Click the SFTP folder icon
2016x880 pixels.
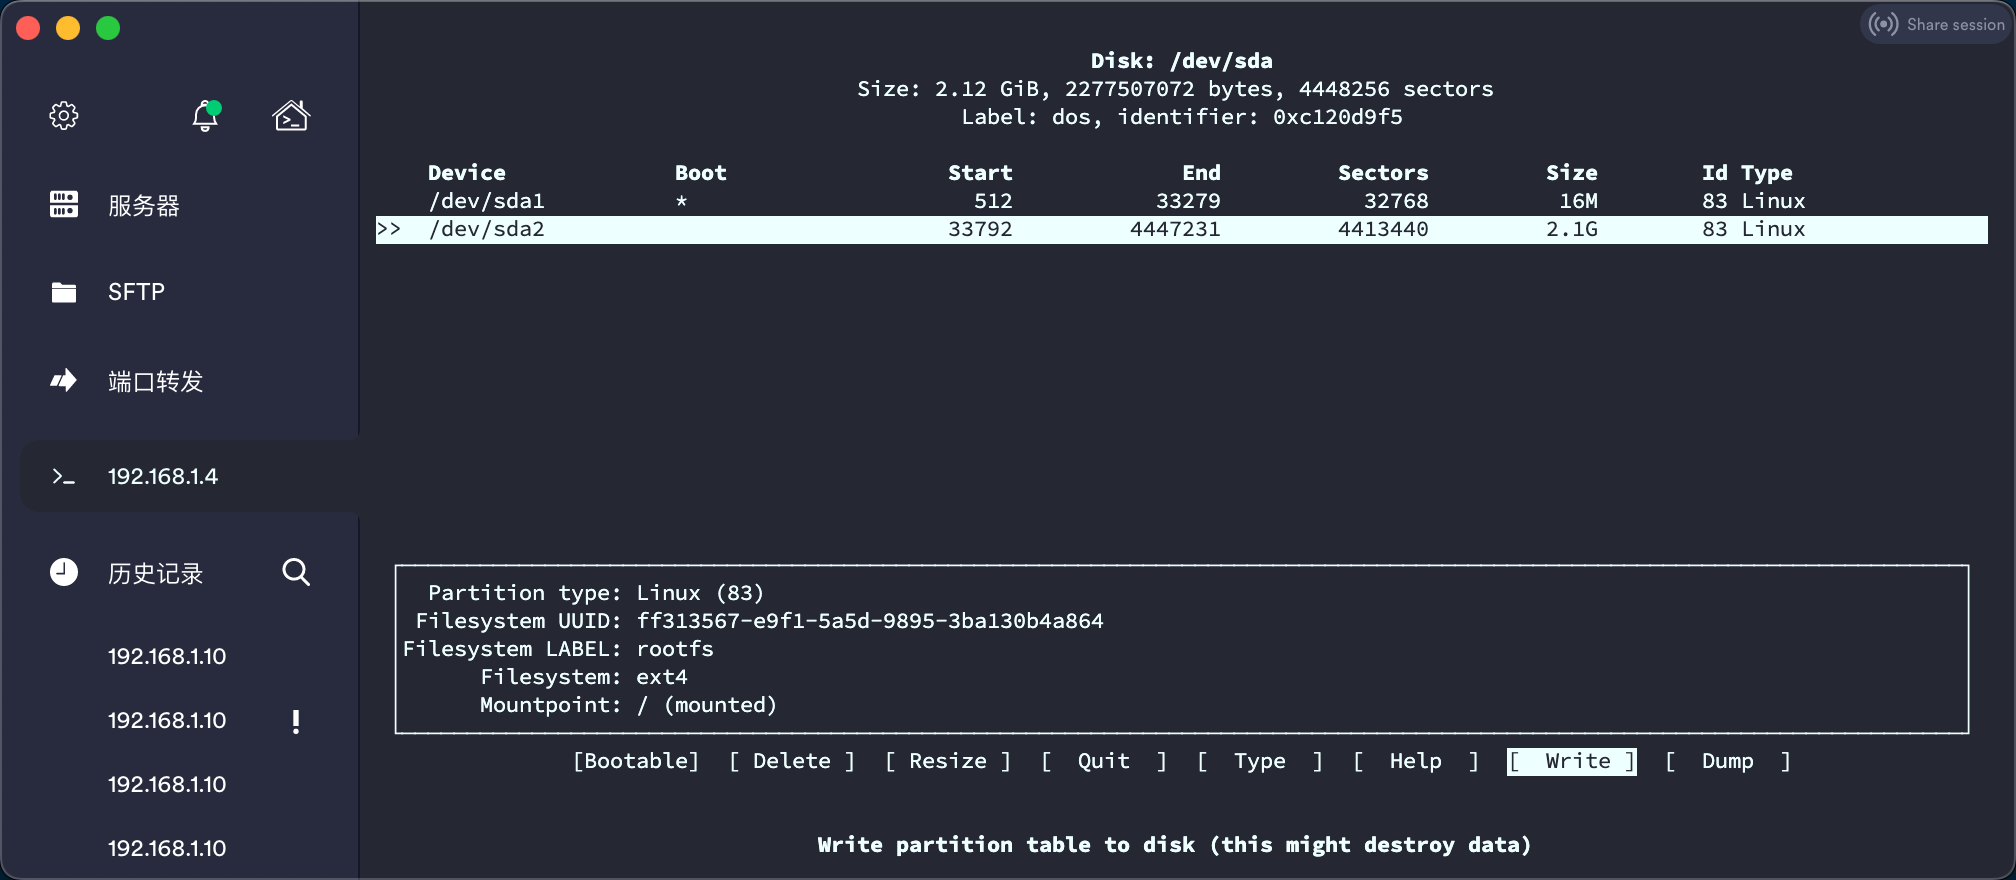(x=64, y=292)
